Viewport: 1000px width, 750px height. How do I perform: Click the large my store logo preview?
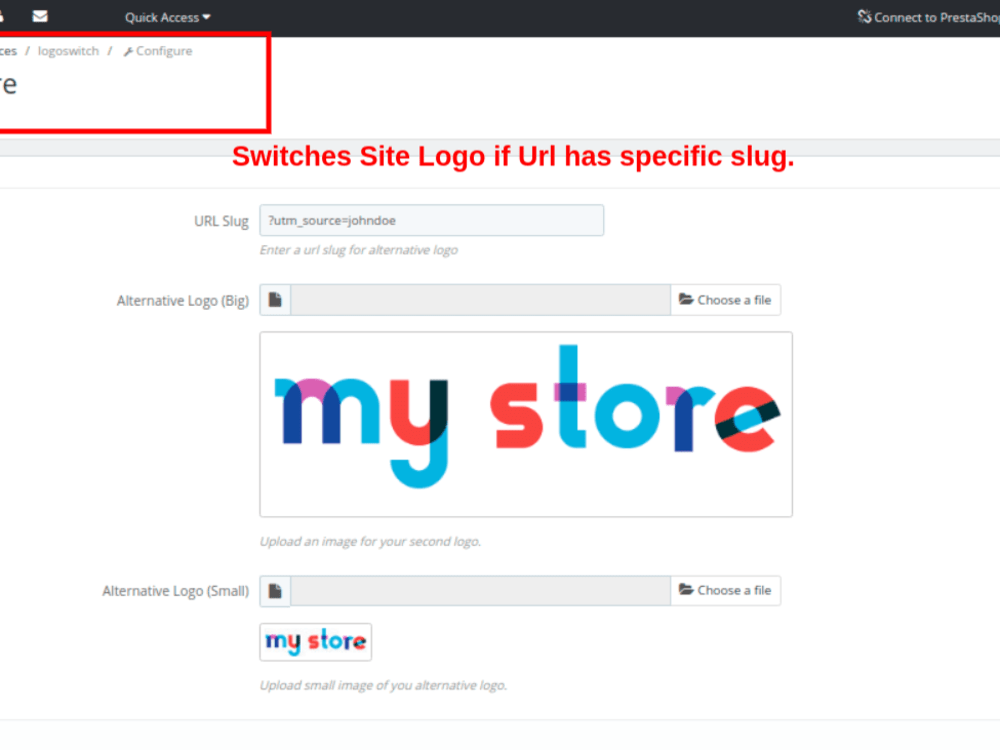click(525, 424)
